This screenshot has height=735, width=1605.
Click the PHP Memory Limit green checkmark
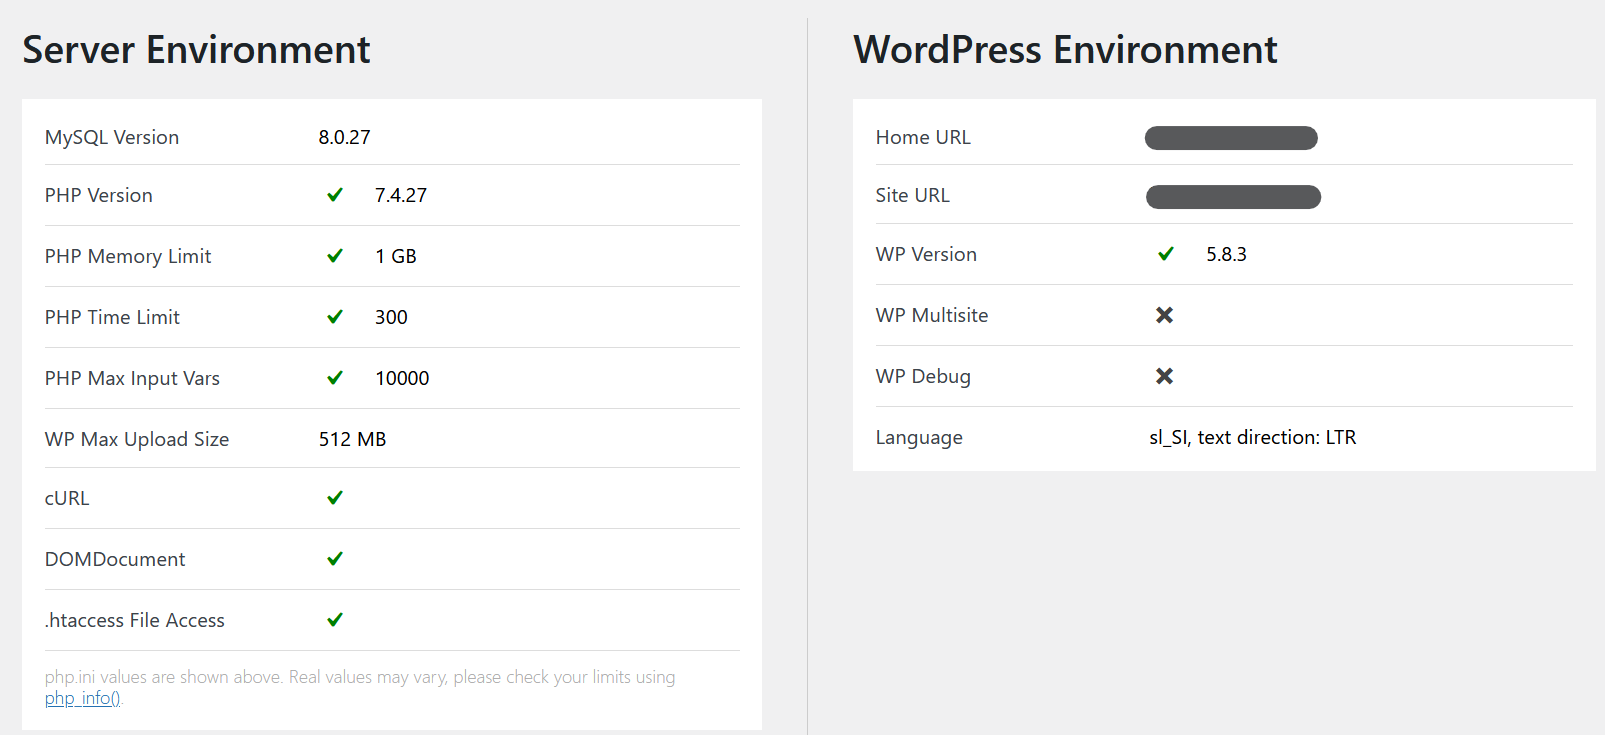pyautogui.click(x=335, y=256)
